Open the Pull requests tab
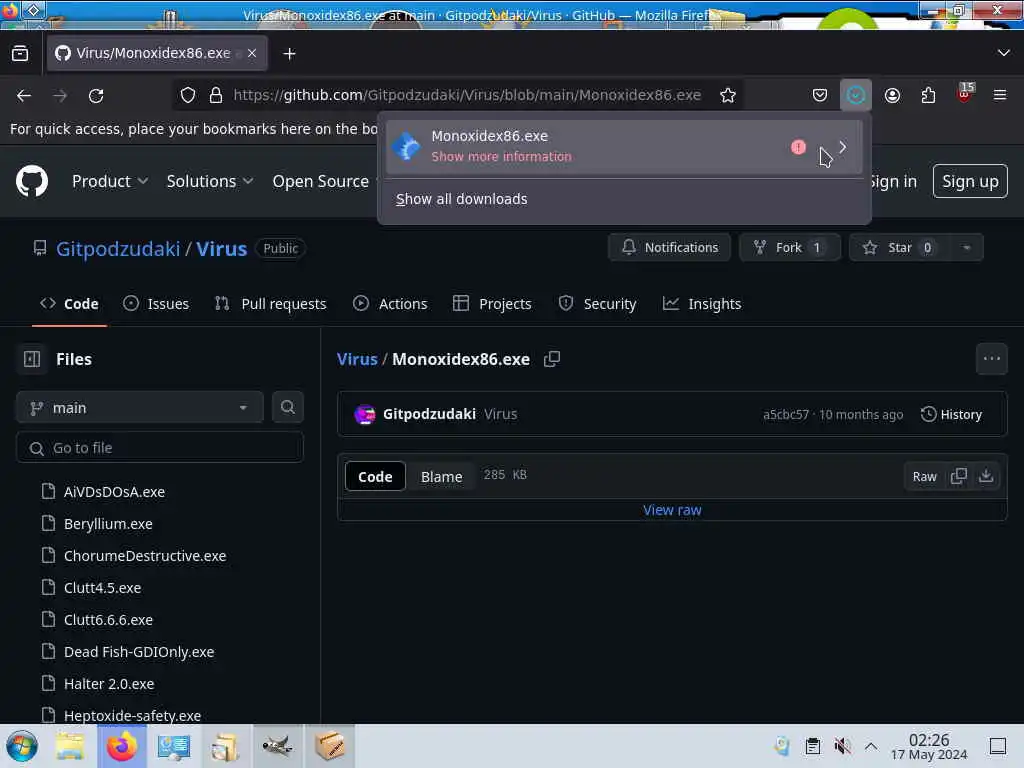 270,304
